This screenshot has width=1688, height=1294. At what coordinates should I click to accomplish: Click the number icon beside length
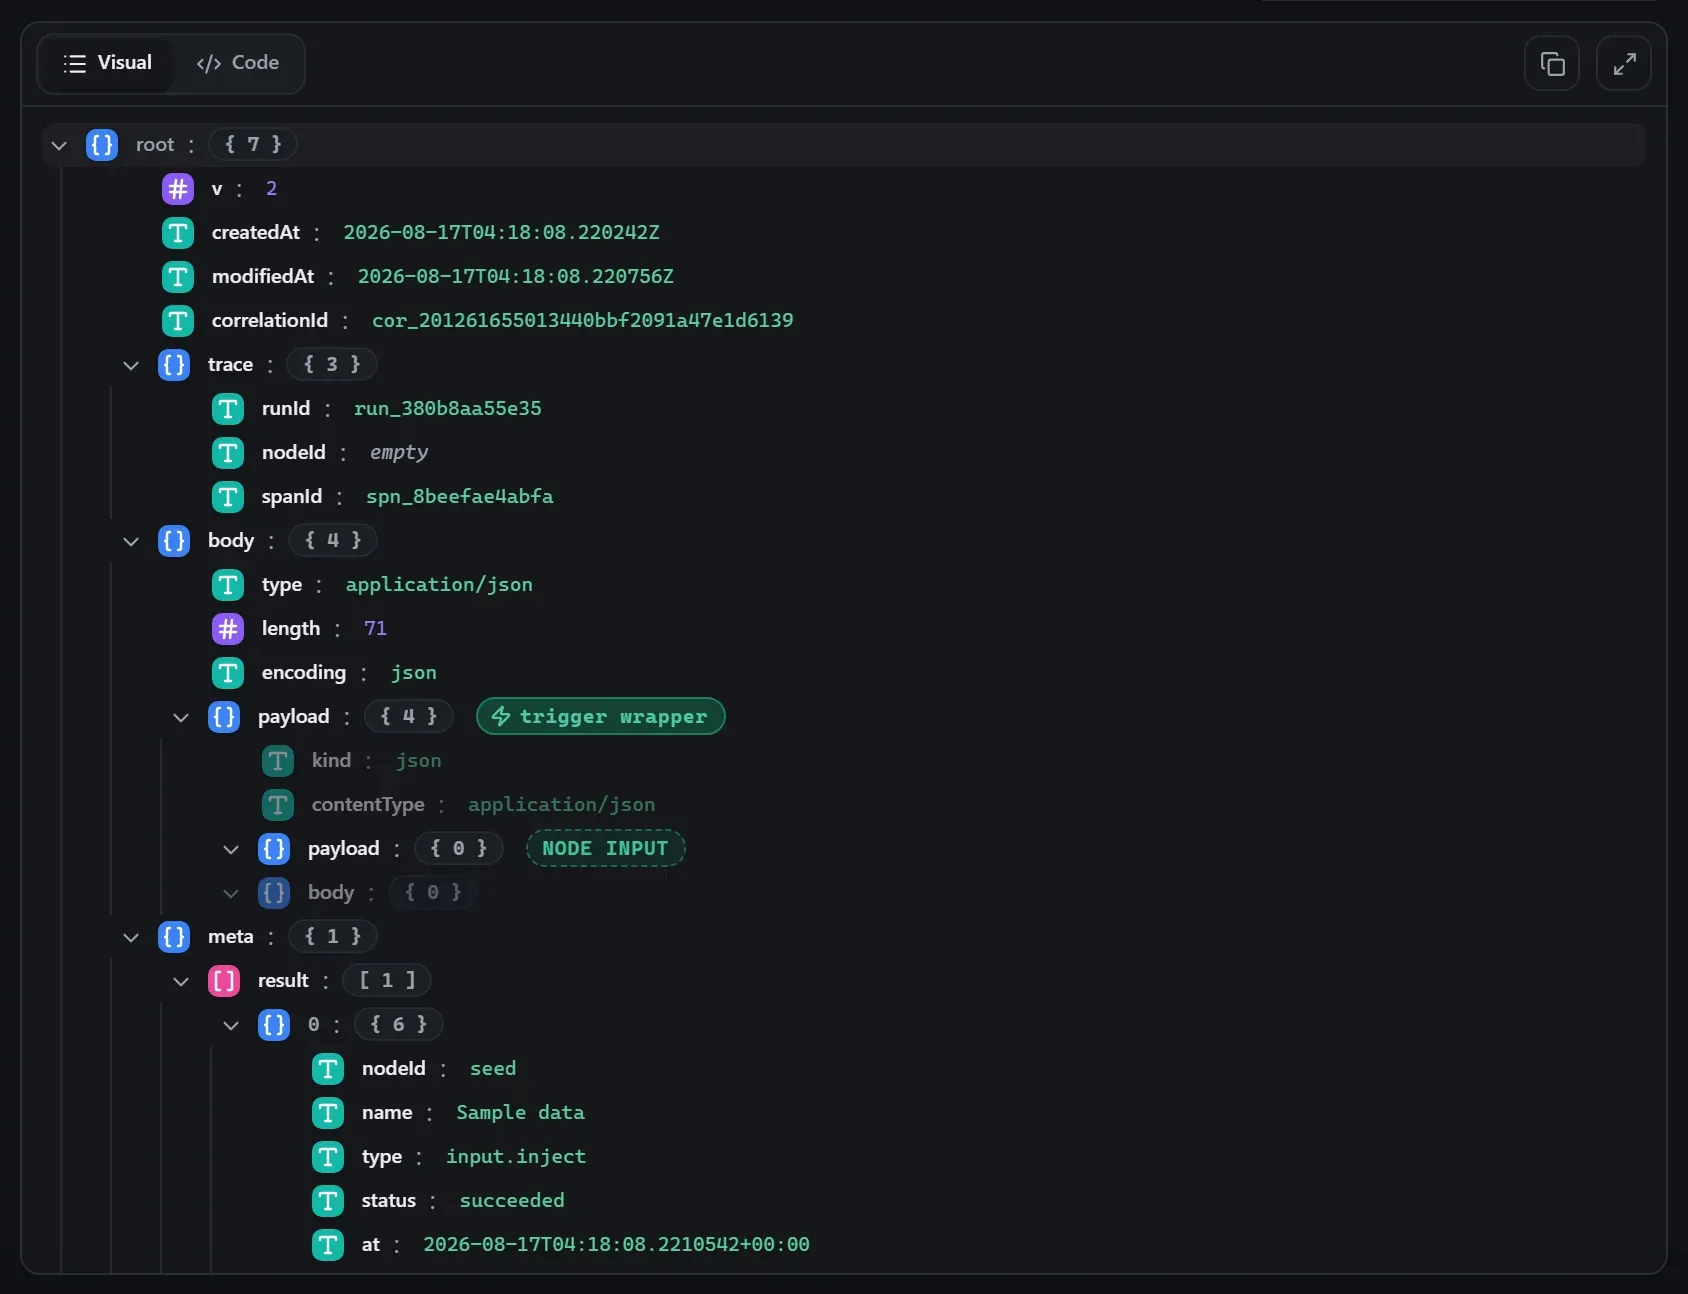228,629
